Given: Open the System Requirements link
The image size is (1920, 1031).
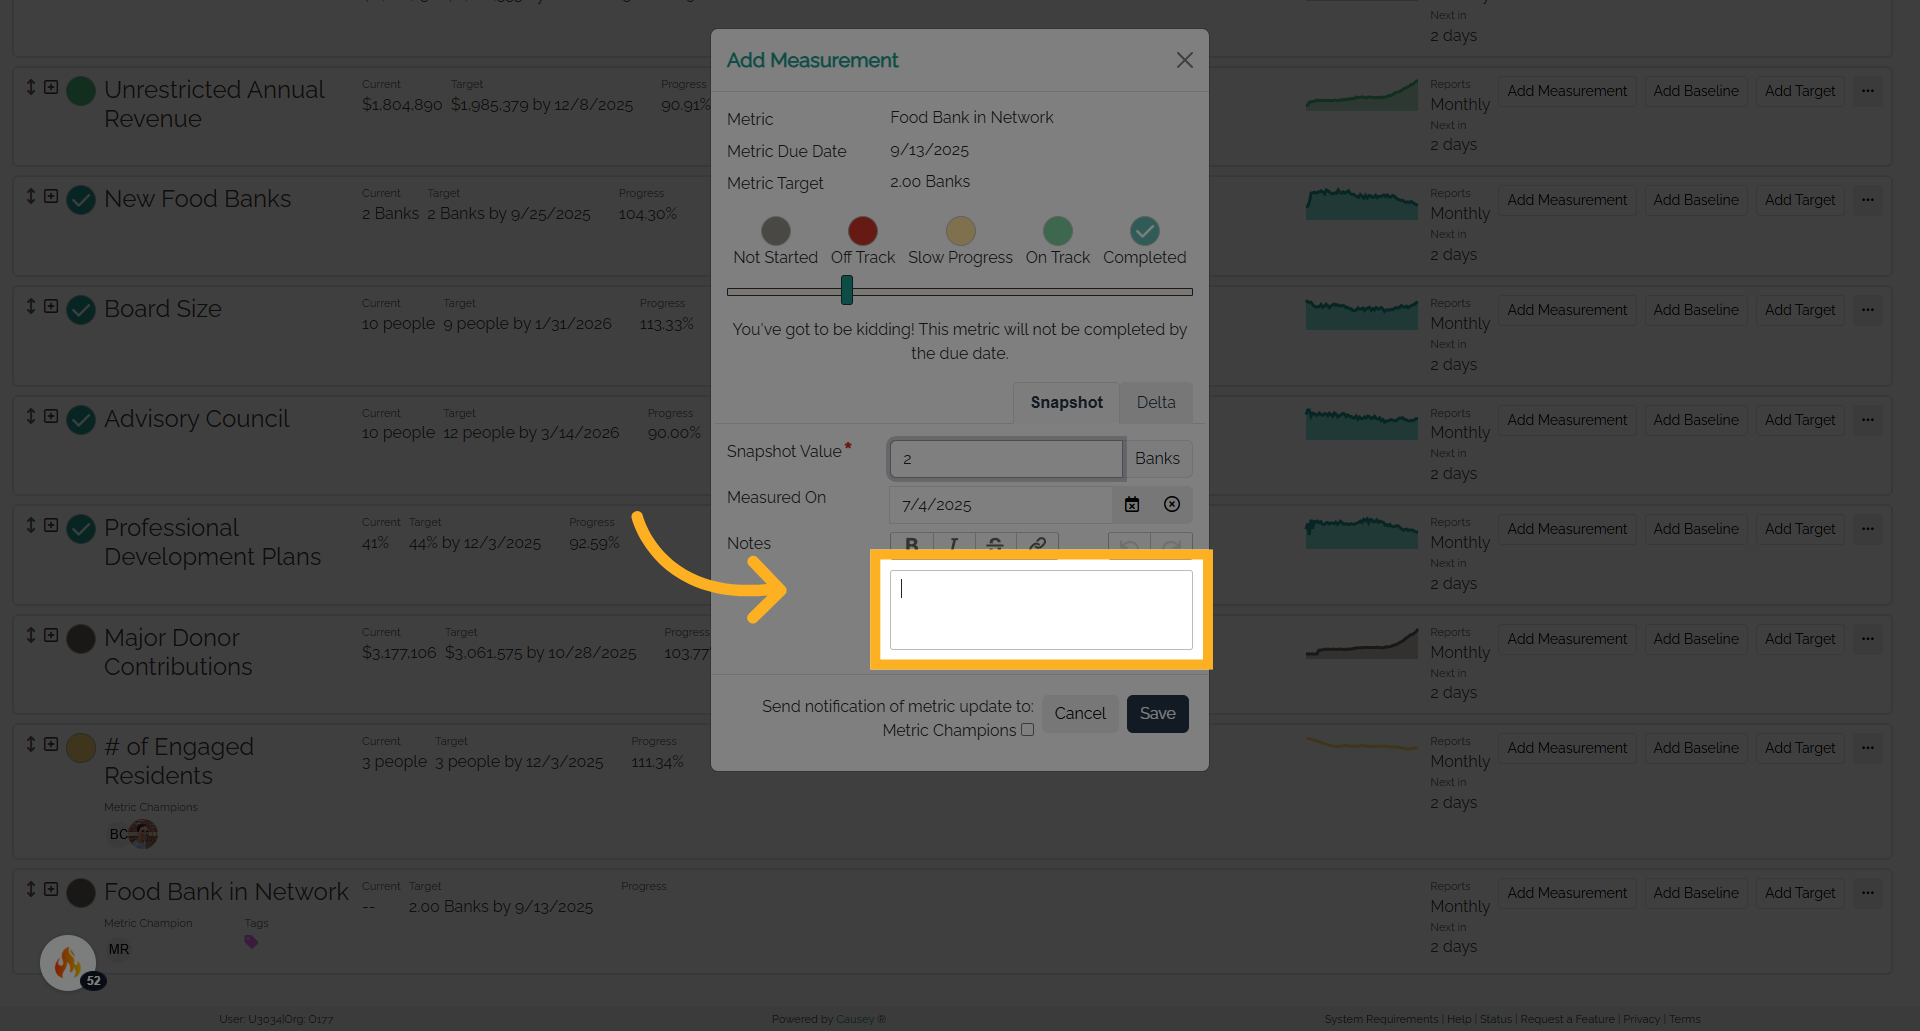Looking at the screenshot, I should 1381,1019.
